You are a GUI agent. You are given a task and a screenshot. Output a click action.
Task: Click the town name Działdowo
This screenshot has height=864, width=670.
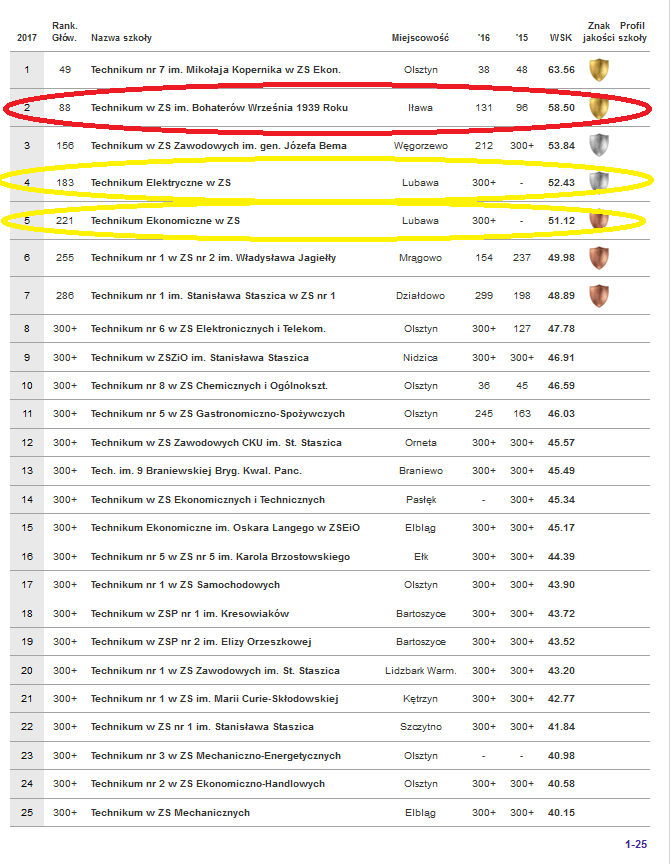pos(420,296)
